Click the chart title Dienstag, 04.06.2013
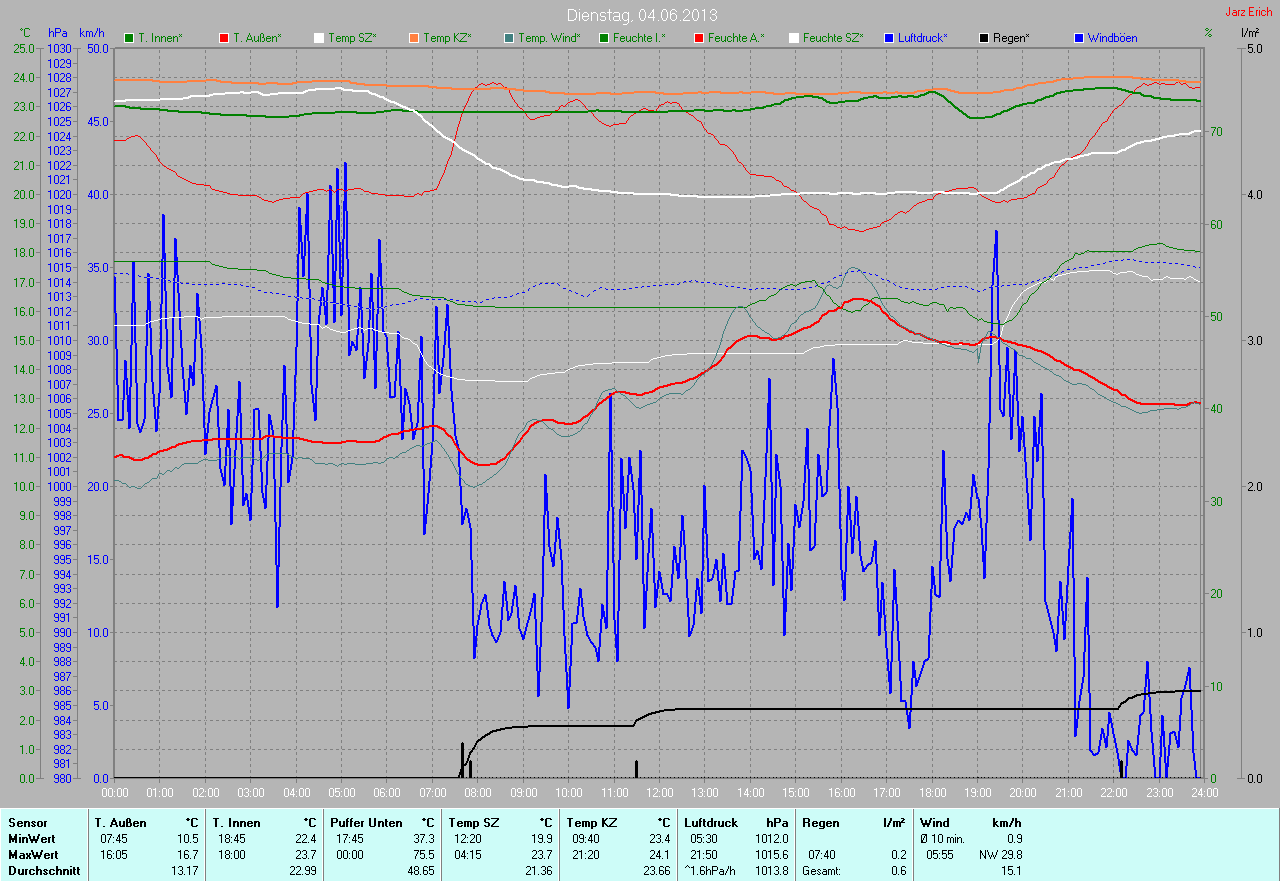This screenshot has height=881, width=1280. click(x=641, y=15)
